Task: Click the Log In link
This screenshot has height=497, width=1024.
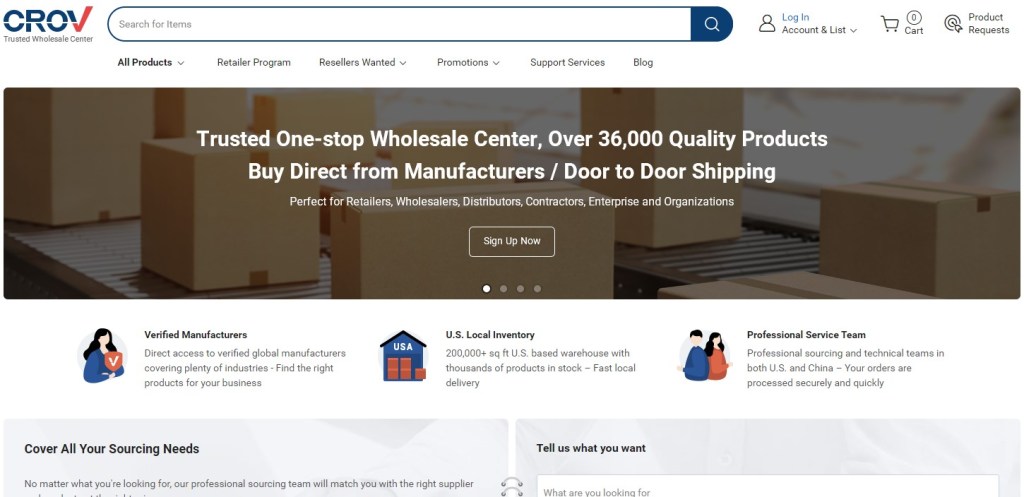Action: point(795,18)
